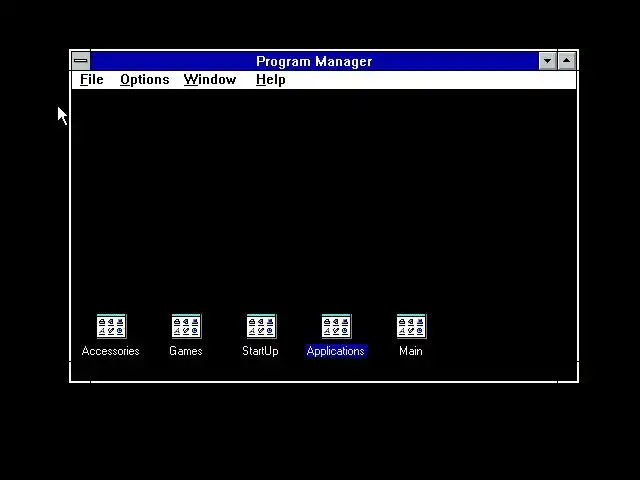This screenshot has height=480, width=640.
Task: Select the StartUp program group icon
Action: pos(262,326)
